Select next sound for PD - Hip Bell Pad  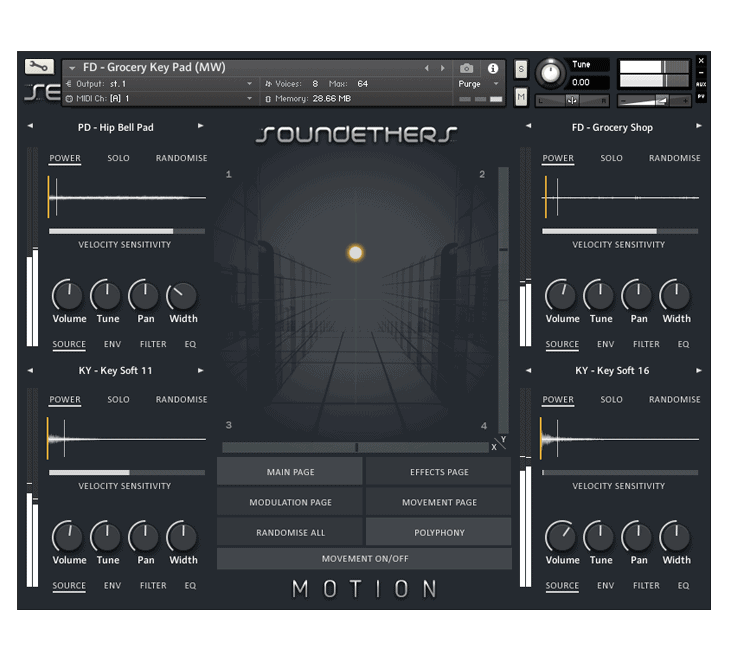coord(201,126)
